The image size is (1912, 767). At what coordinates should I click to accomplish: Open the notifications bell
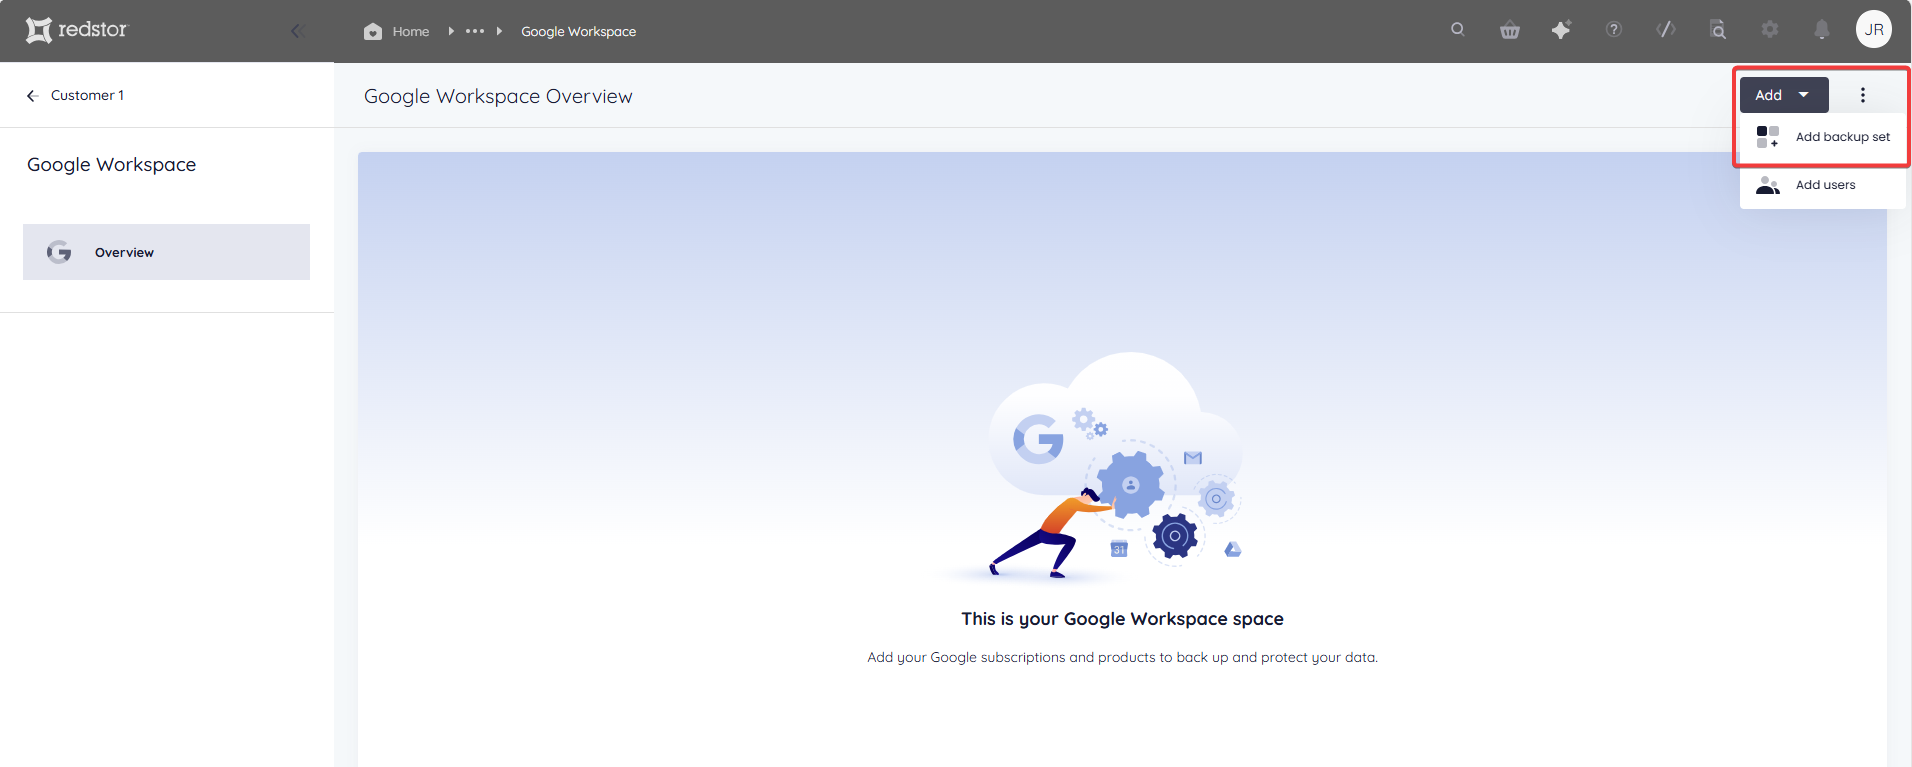[x=1822, y=29]
